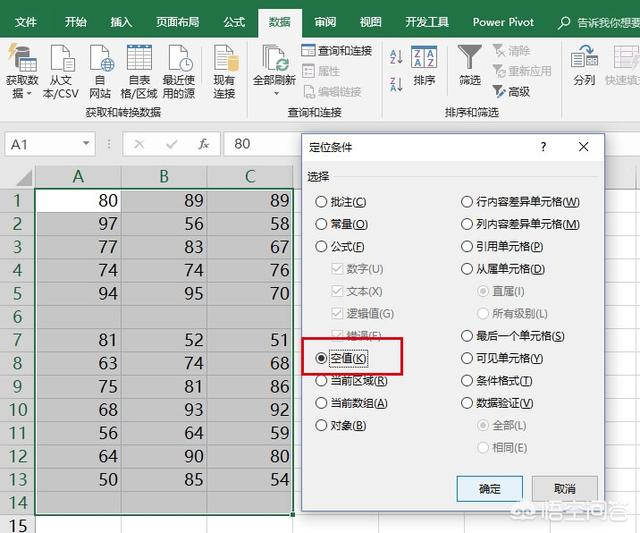Select Current Array (当前数组) radio
The width and height of the screenshot is (640, 533).
[321, 403]
